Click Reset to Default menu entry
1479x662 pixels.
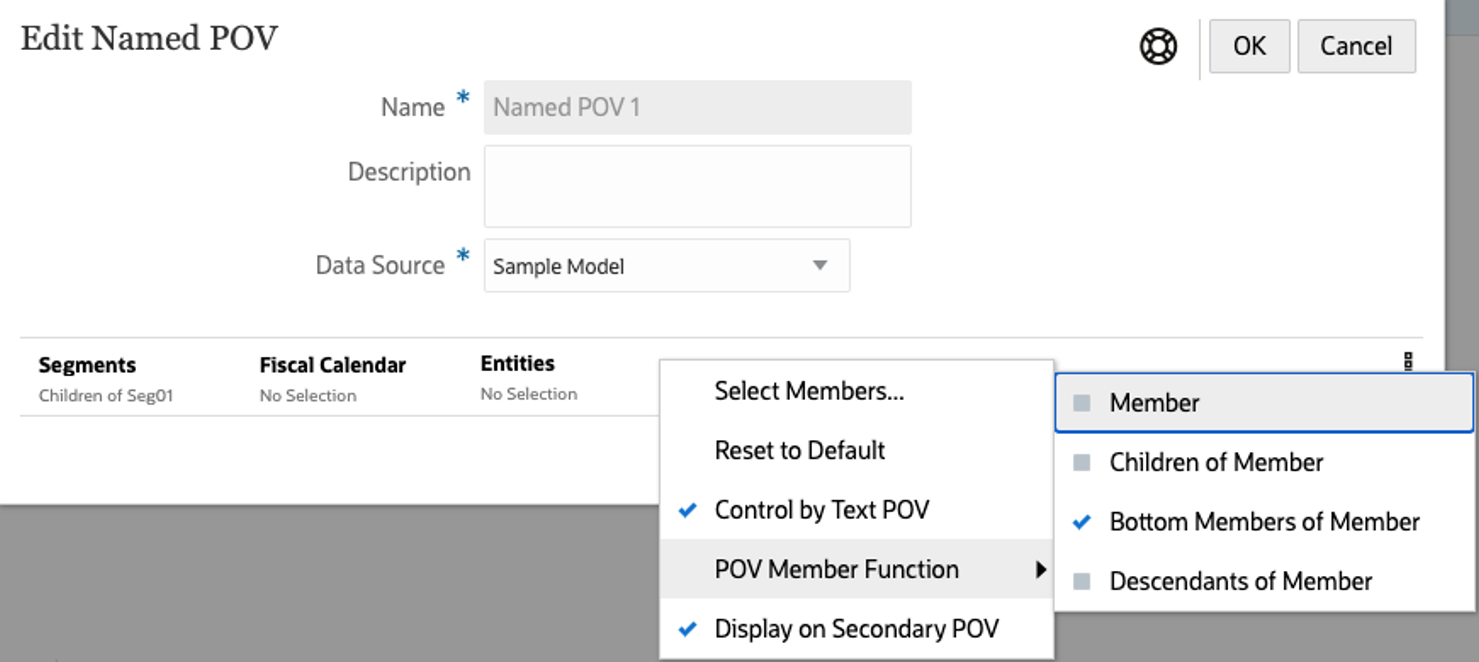tap(800, 450)
